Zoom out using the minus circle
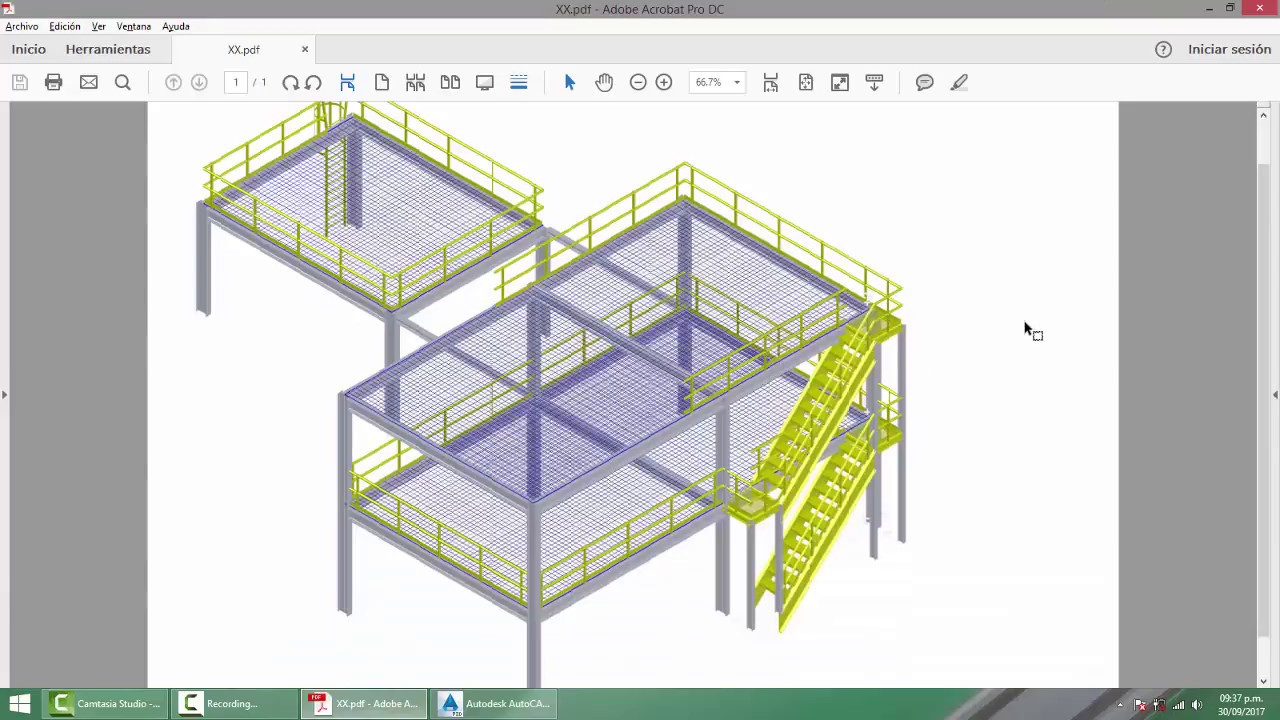The image size is (1280, 720). (x=638, y=83)
